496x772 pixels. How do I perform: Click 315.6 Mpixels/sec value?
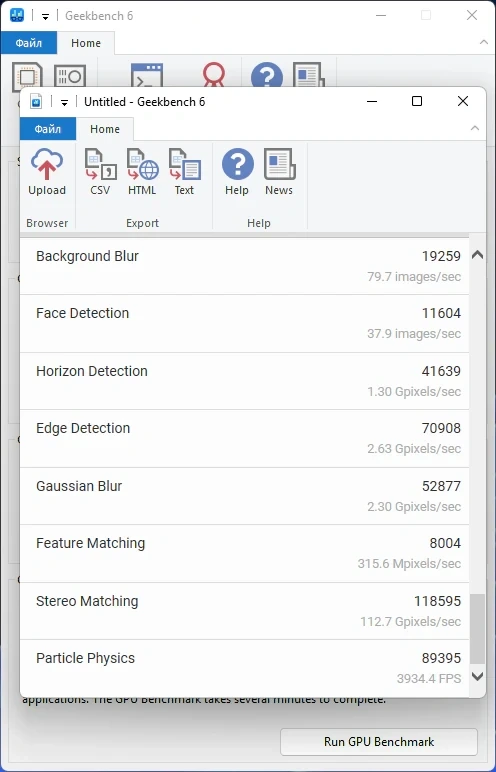(x=409, y=564)
